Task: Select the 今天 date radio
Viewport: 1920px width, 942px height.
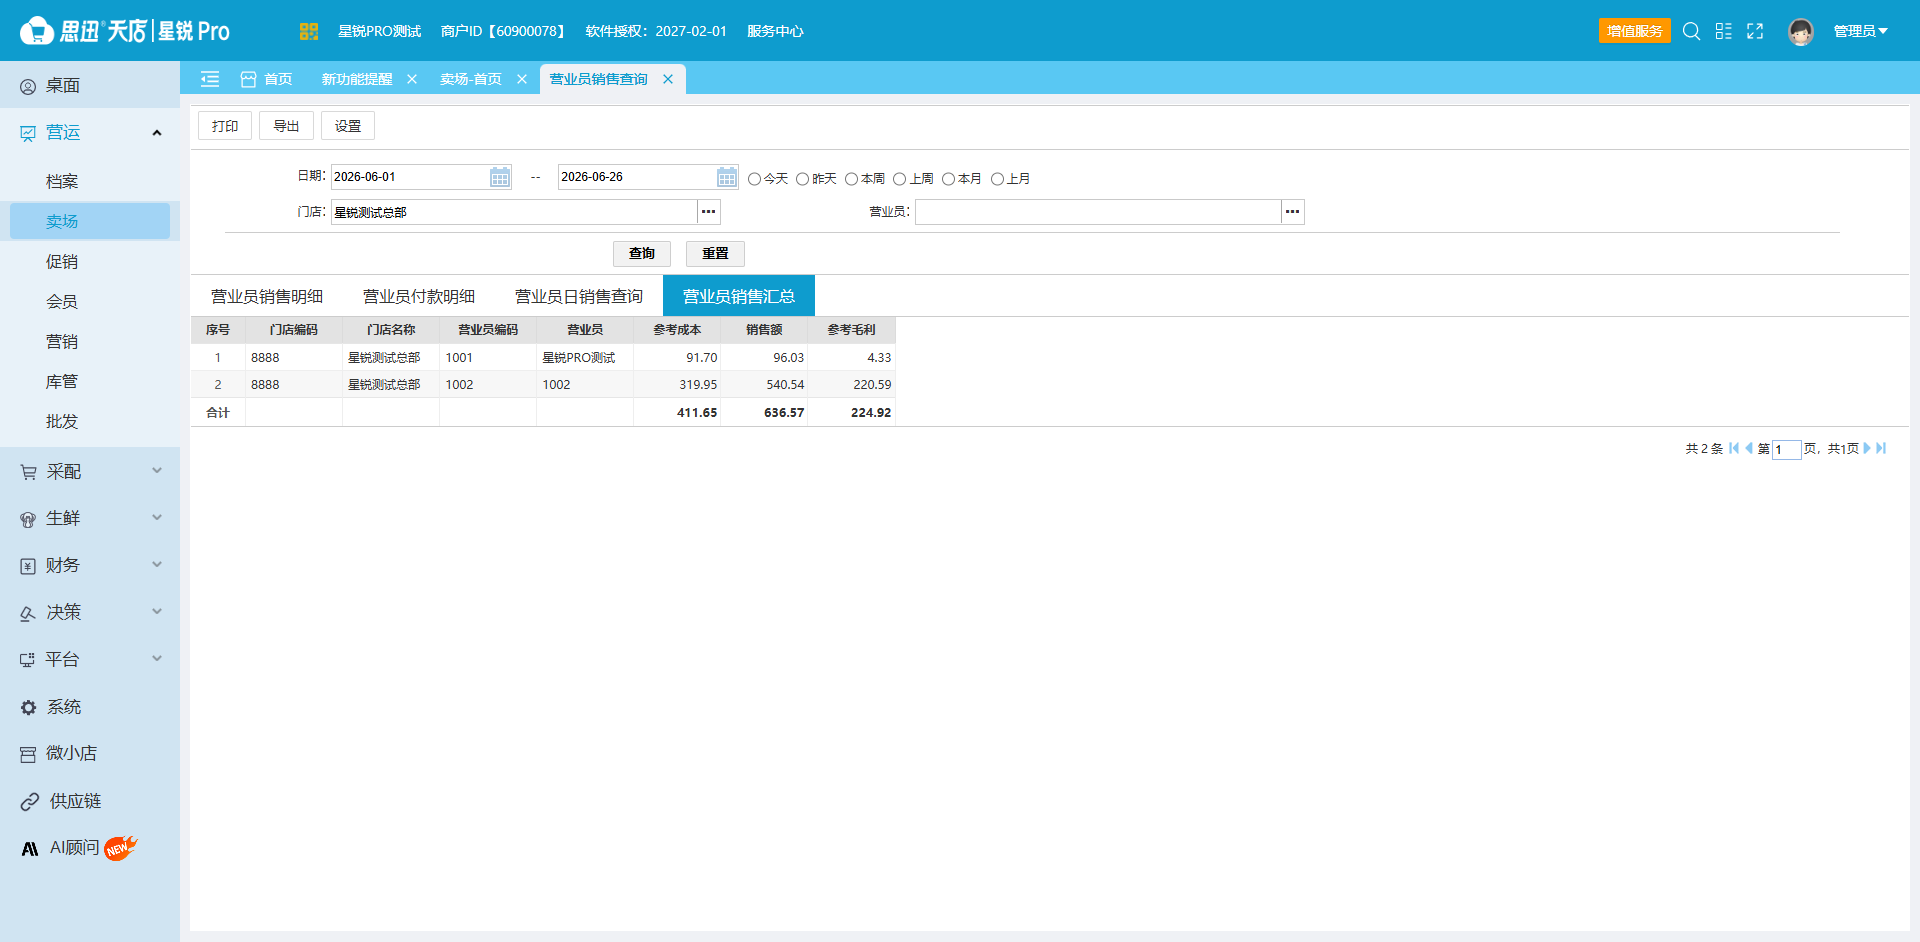Action: [x=755, y=179]
